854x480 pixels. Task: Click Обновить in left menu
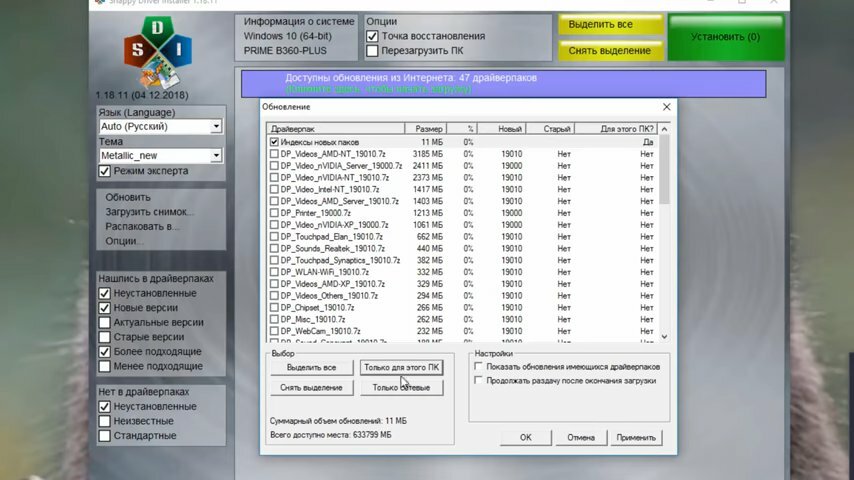coord(128,197)
